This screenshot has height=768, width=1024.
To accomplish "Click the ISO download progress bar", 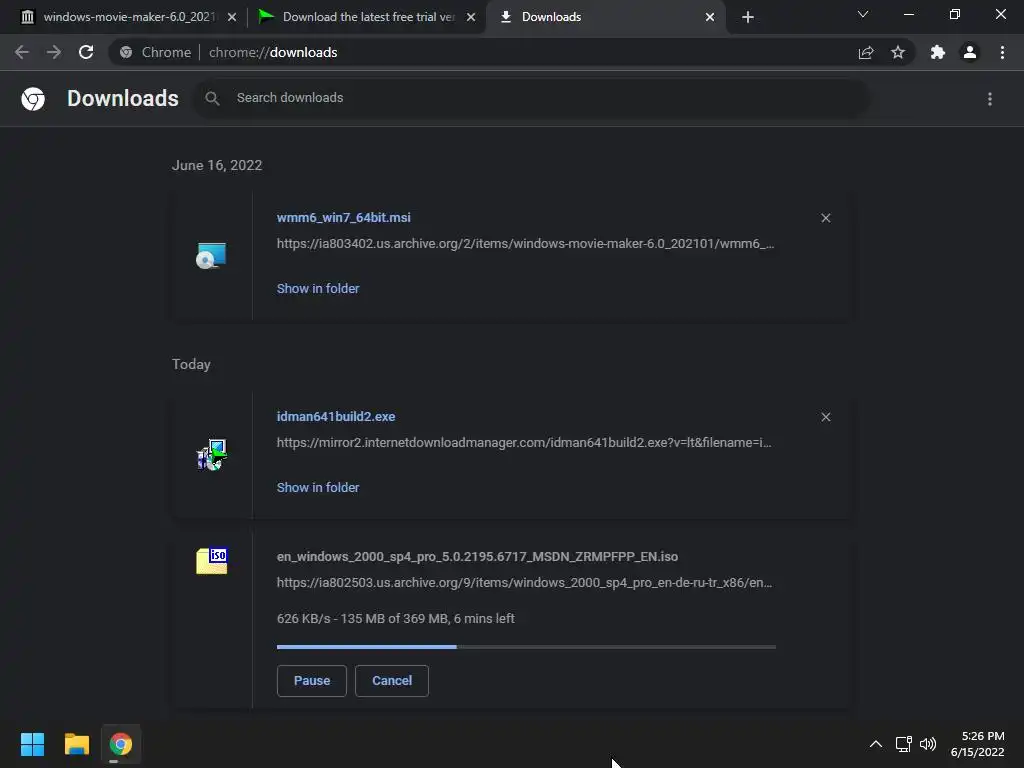I will [x=526, y=647].
